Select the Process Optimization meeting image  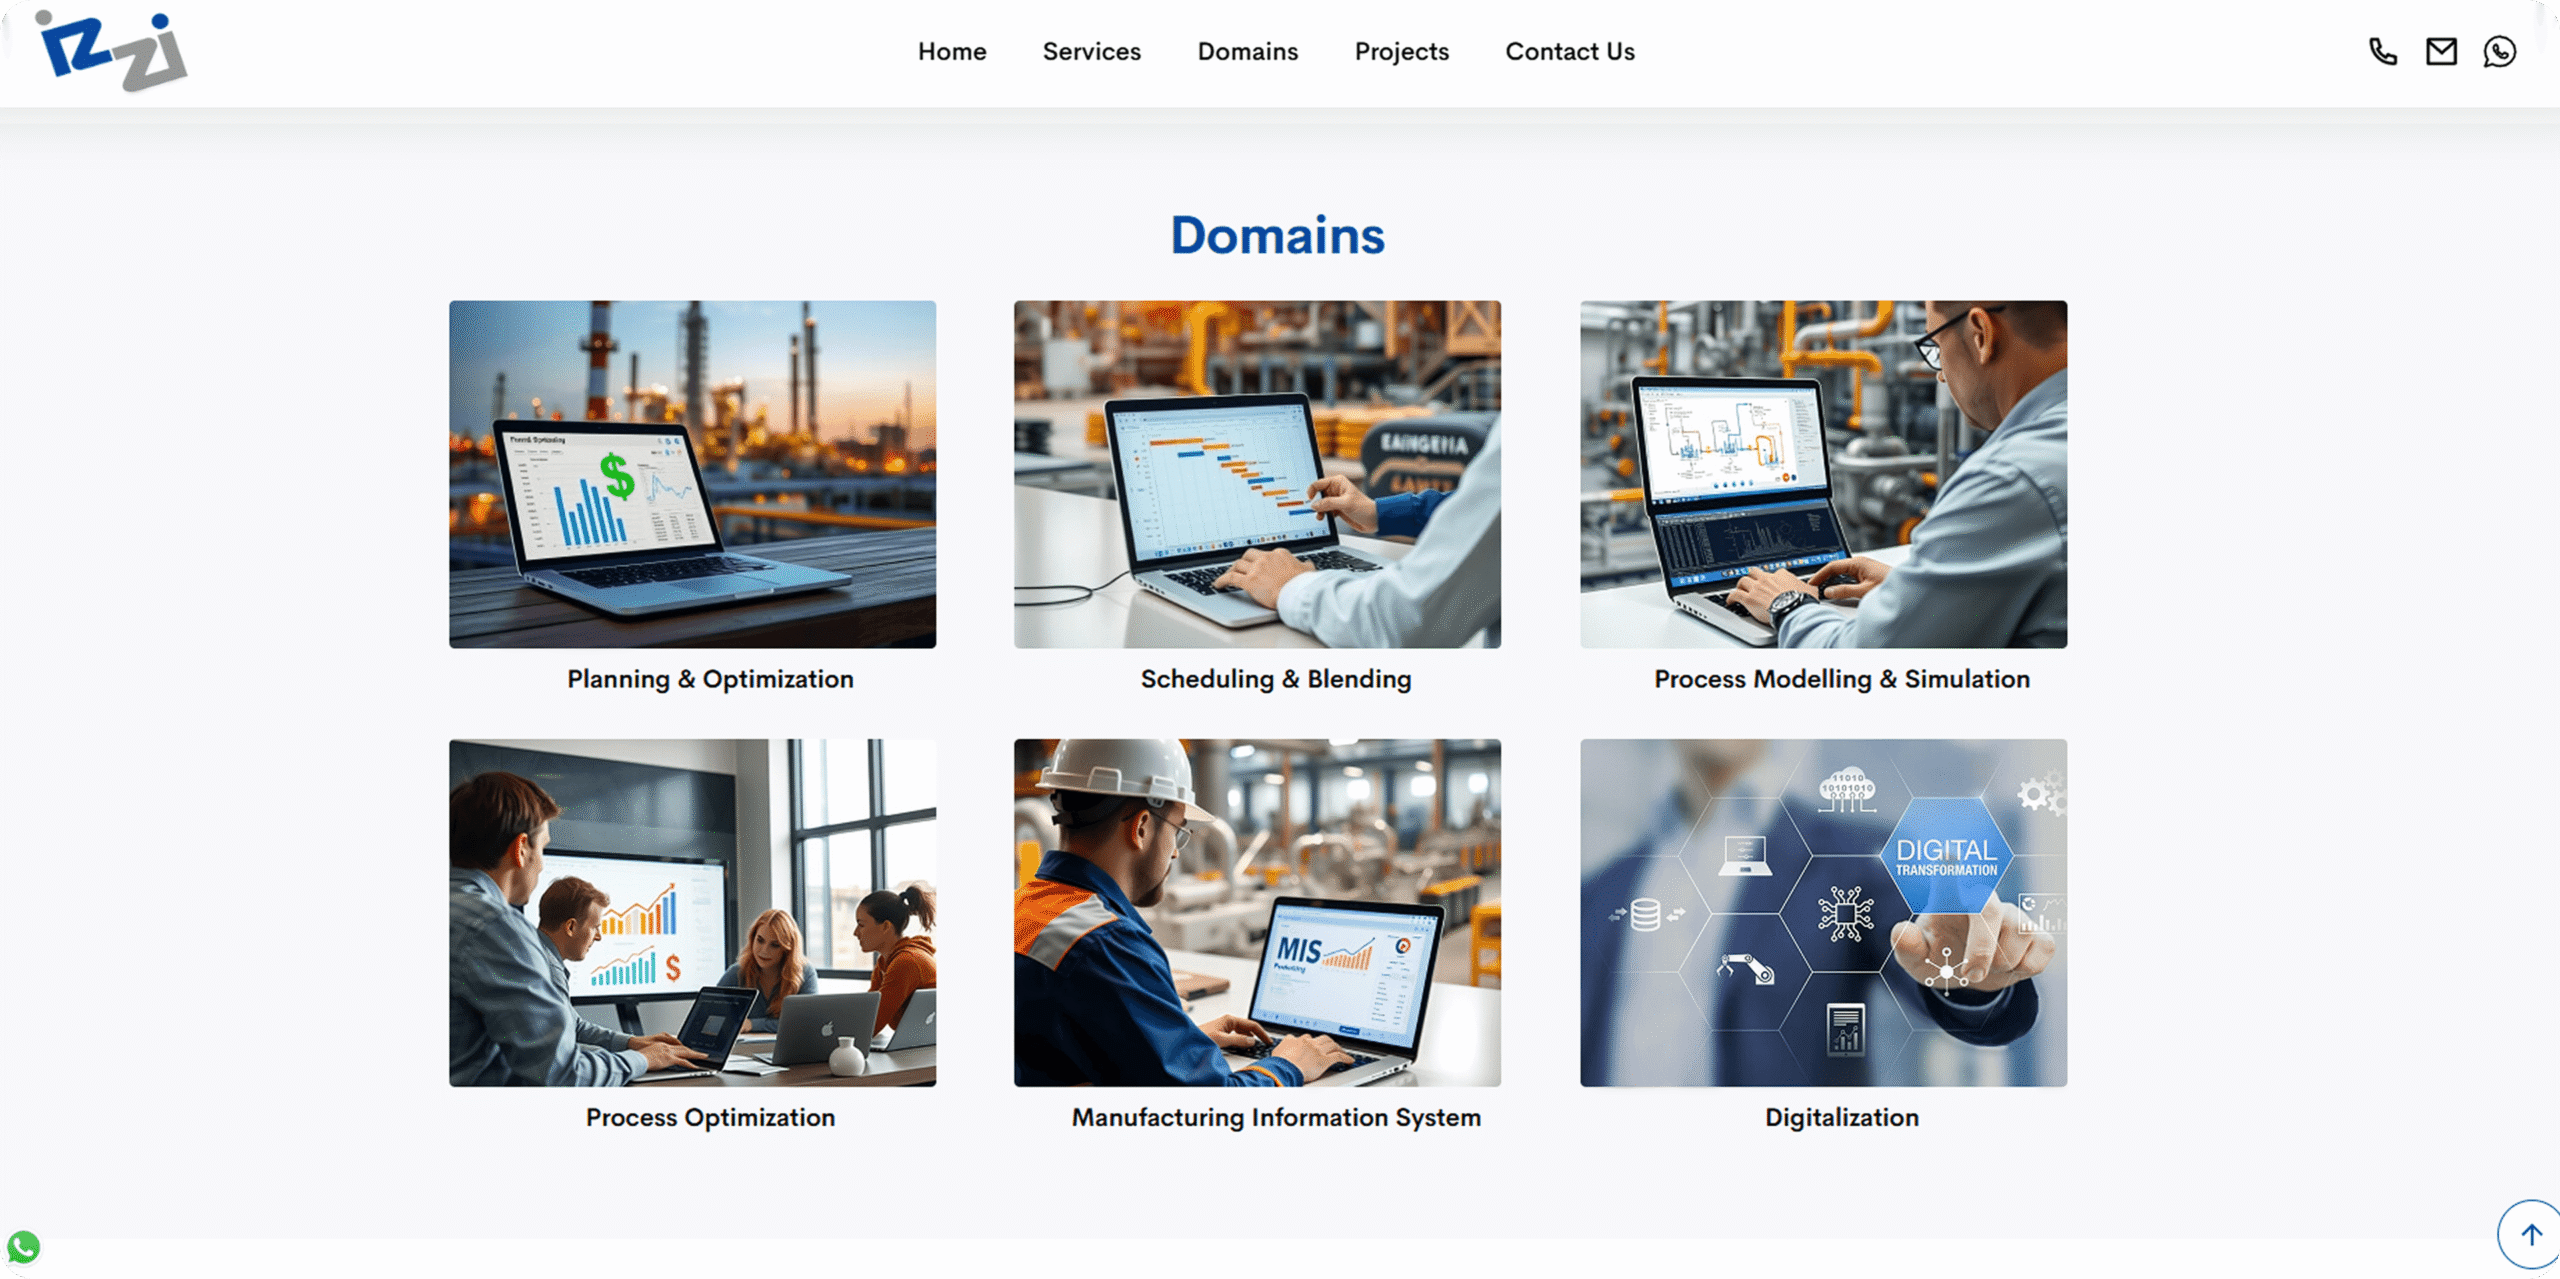[692, 912]
